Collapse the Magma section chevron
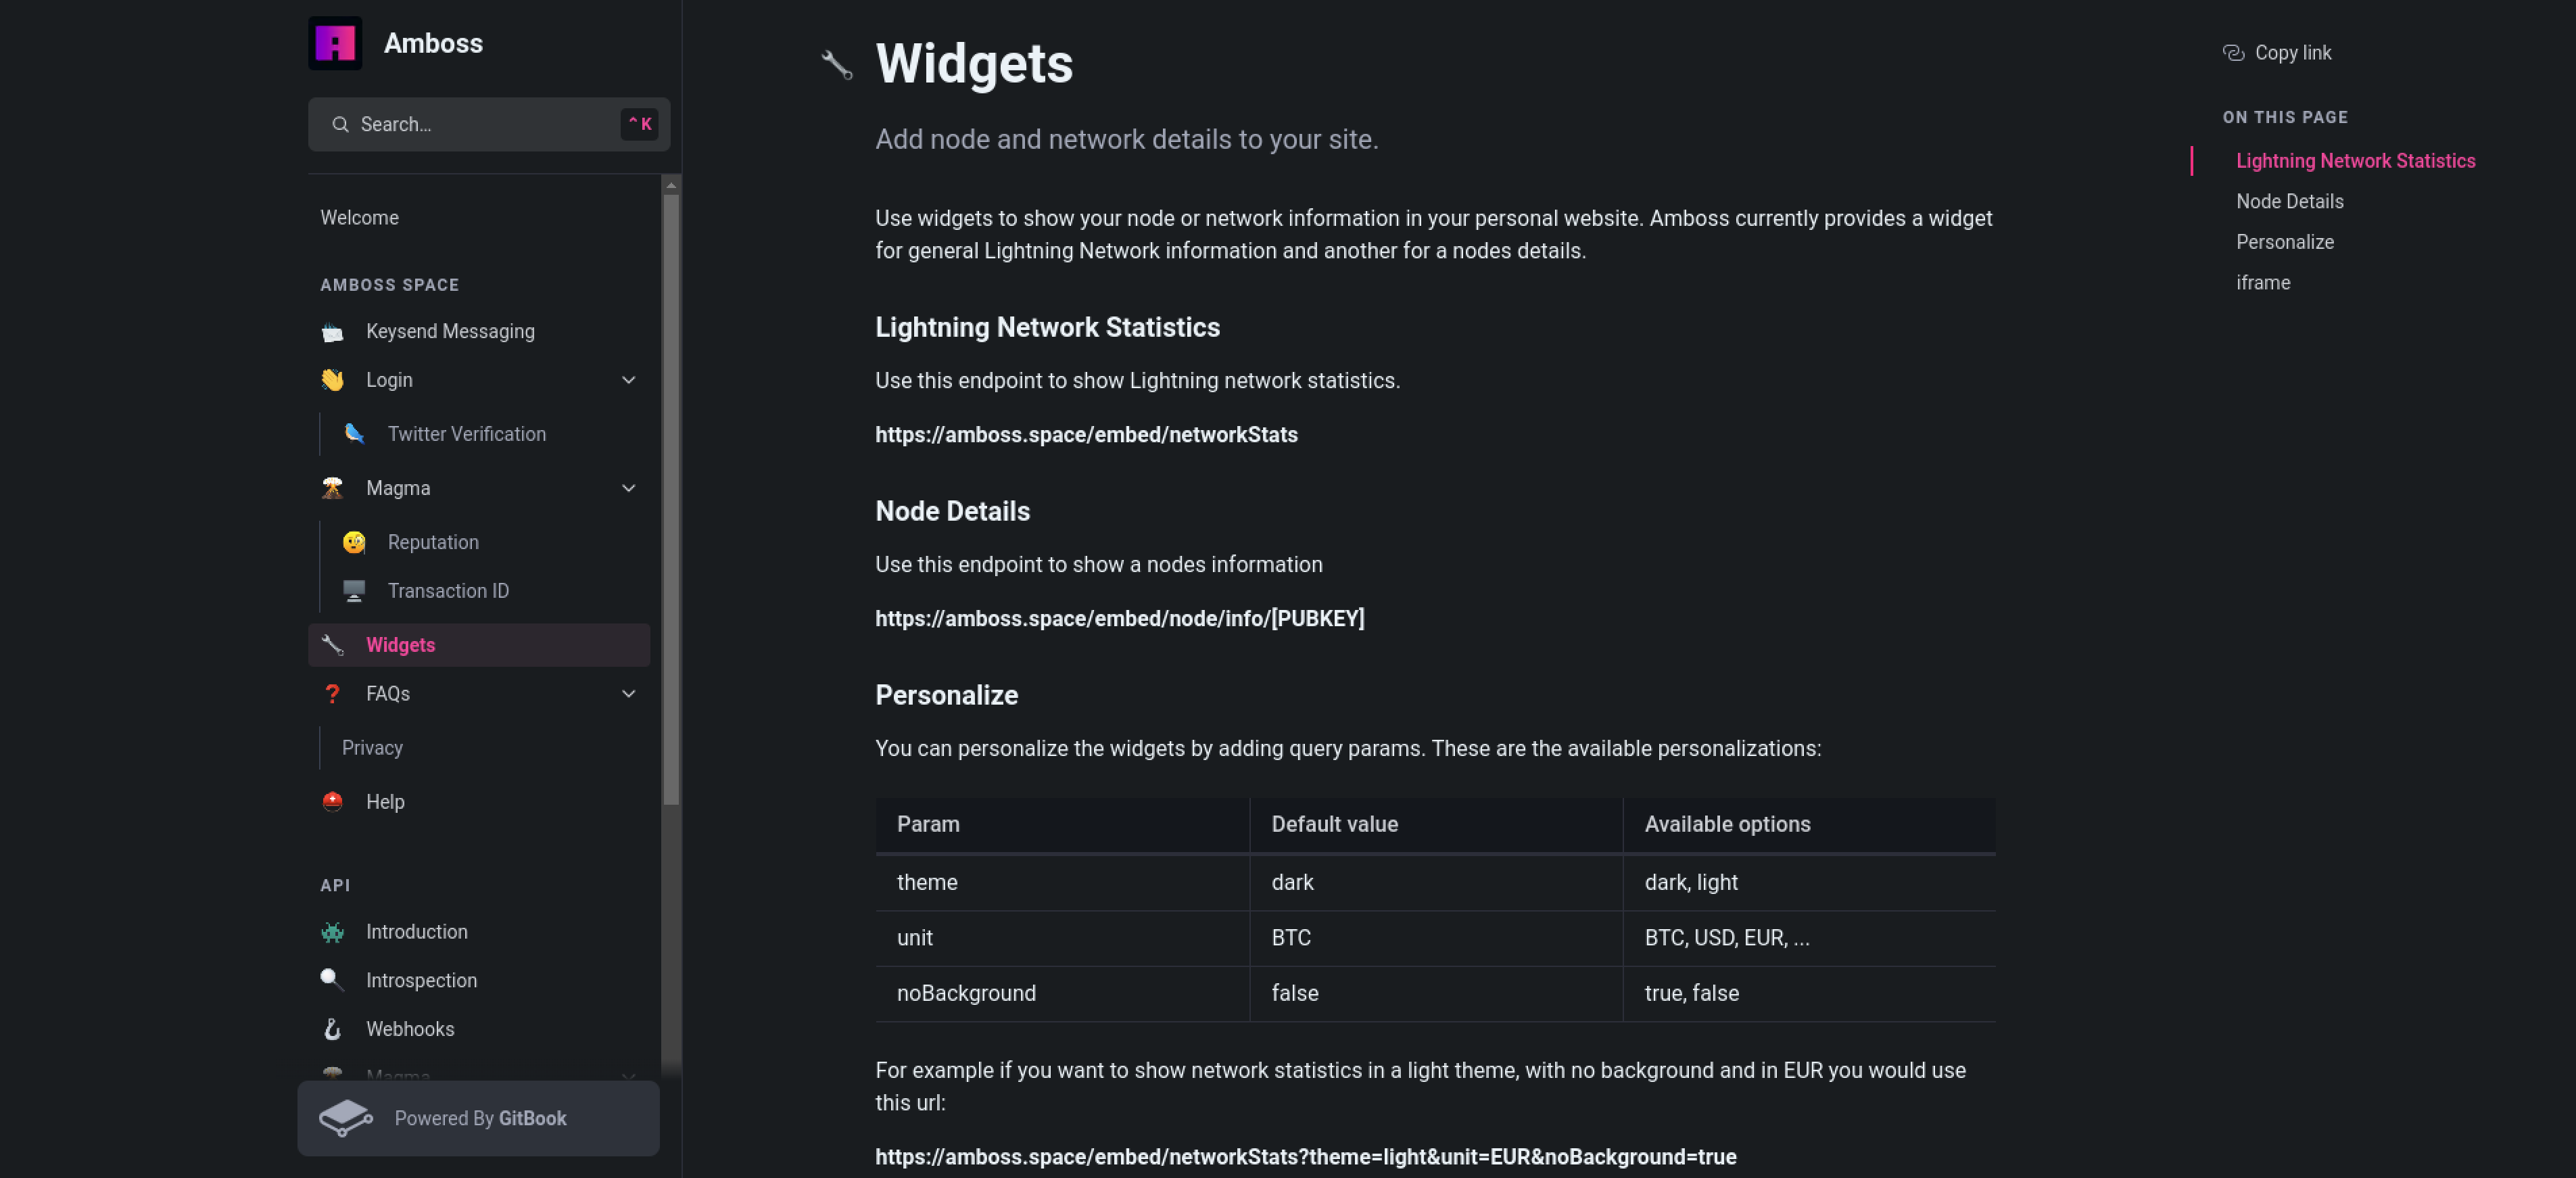Image resolution: width=2576 pixels, height=1178 pixels. point(628,488)
